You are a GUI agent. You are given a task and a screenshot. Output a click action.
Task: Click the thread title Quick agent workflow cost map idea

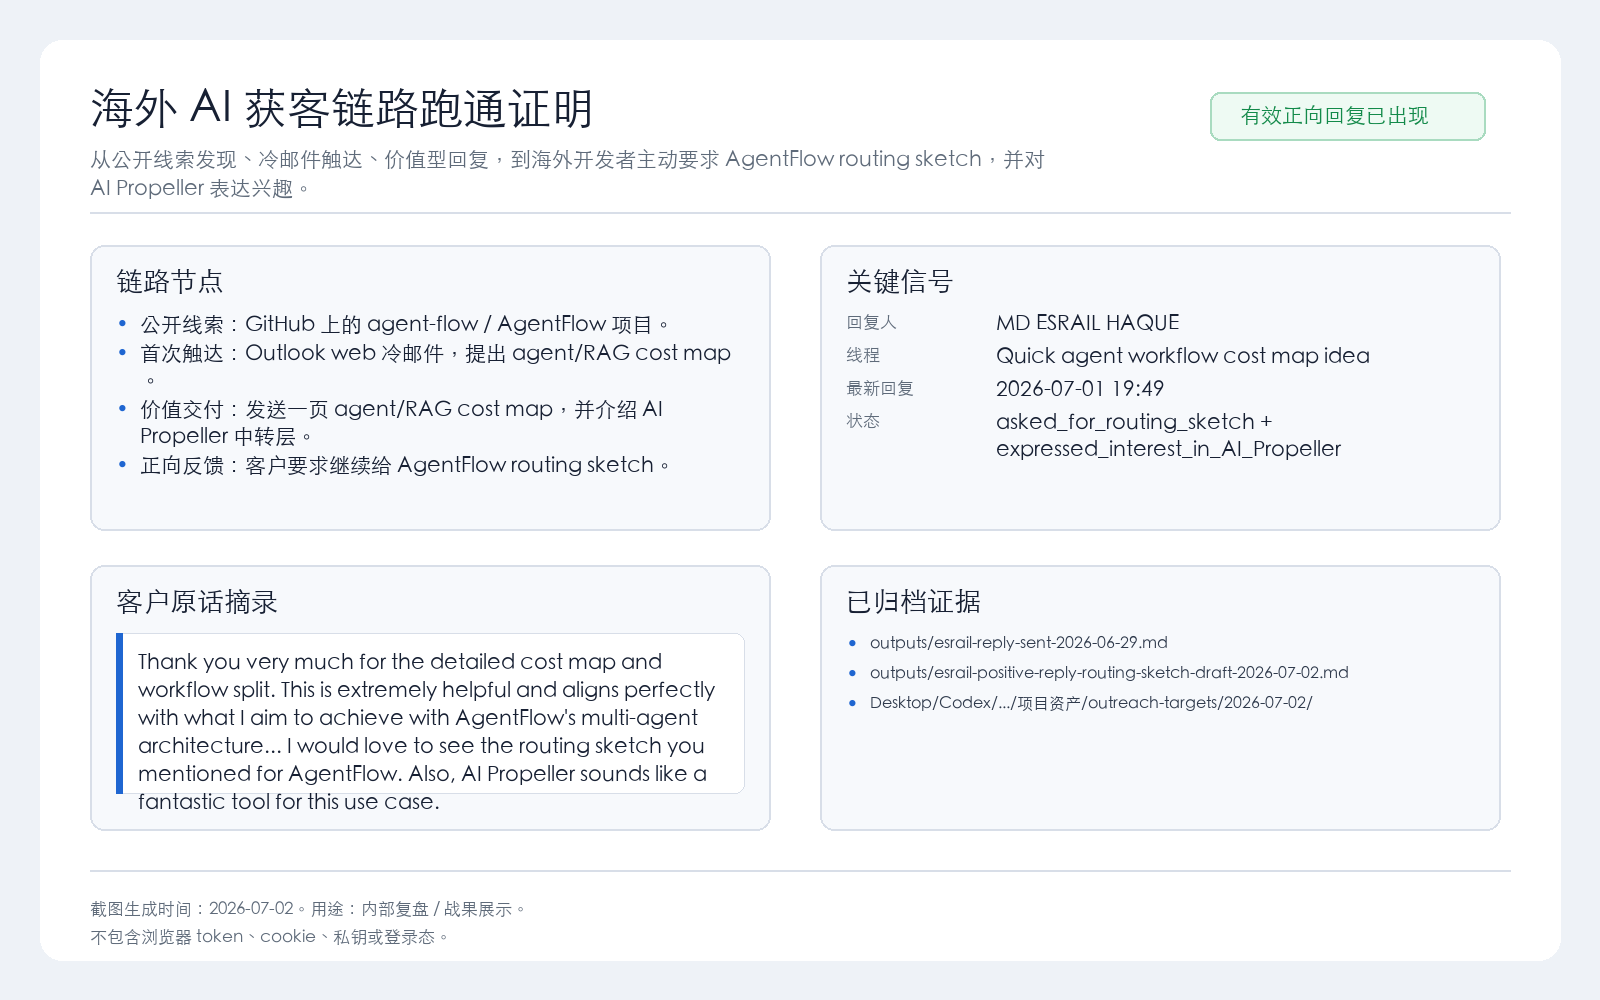point(1182,355)
